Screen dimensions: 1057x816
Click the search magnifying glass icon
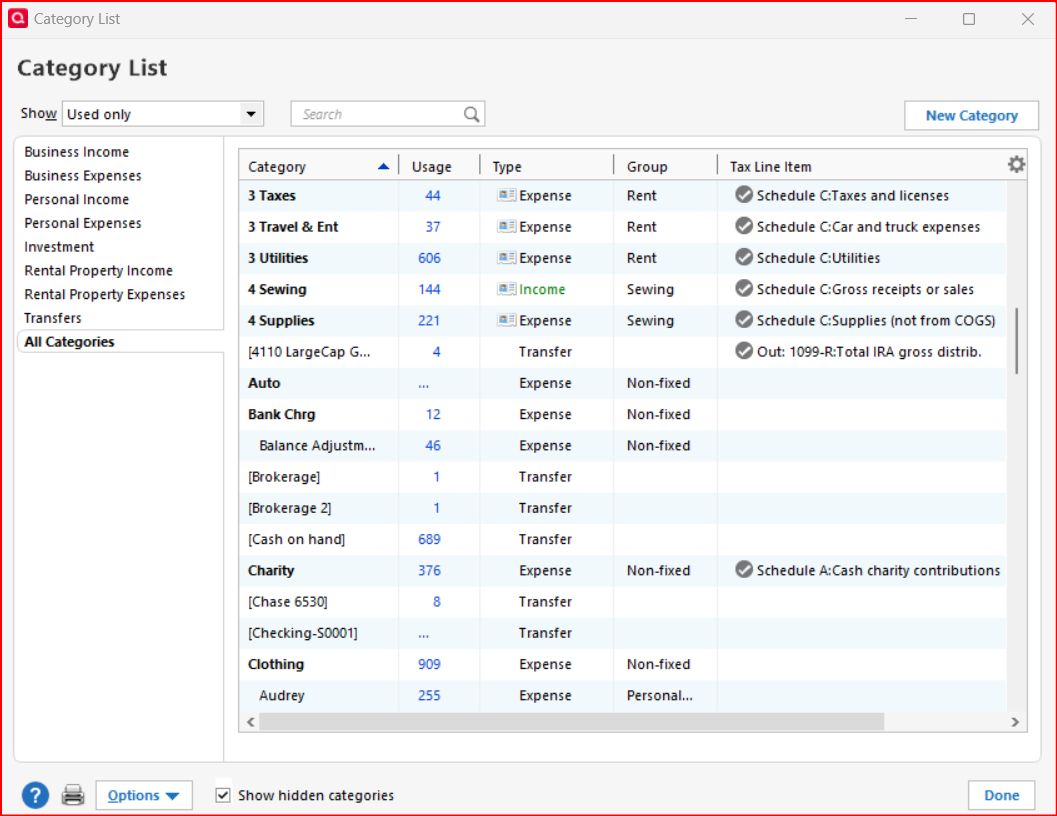(472, 114)
